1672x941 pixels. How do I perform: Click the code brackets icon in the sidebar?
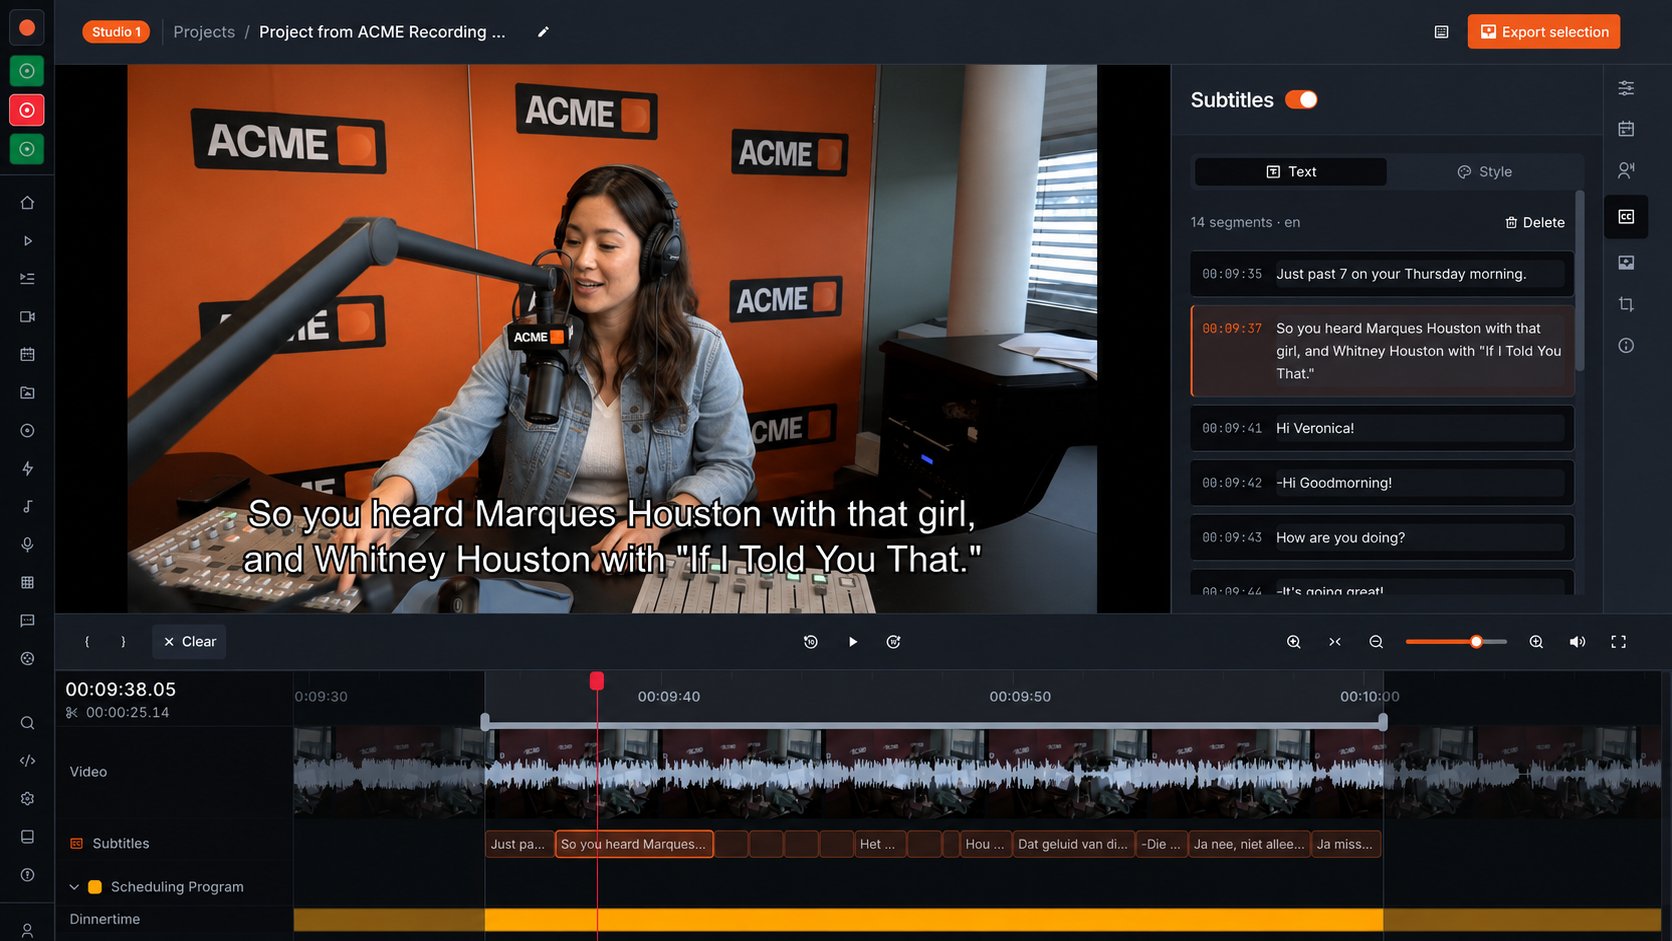click(27, 761)
